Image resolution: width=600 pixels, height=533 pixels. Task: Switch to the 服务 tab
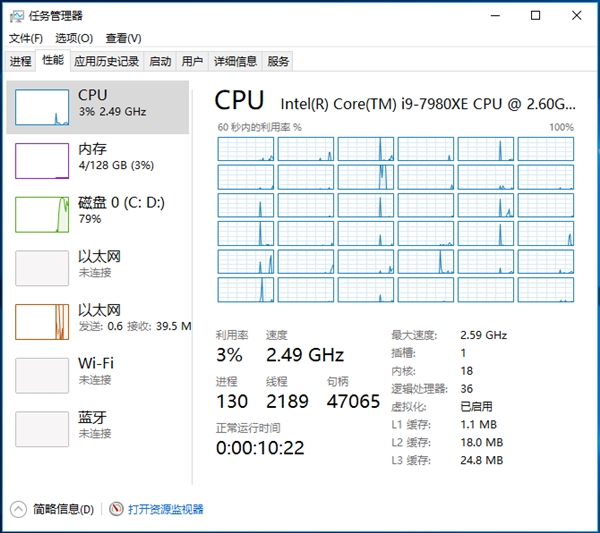(278, 61)
